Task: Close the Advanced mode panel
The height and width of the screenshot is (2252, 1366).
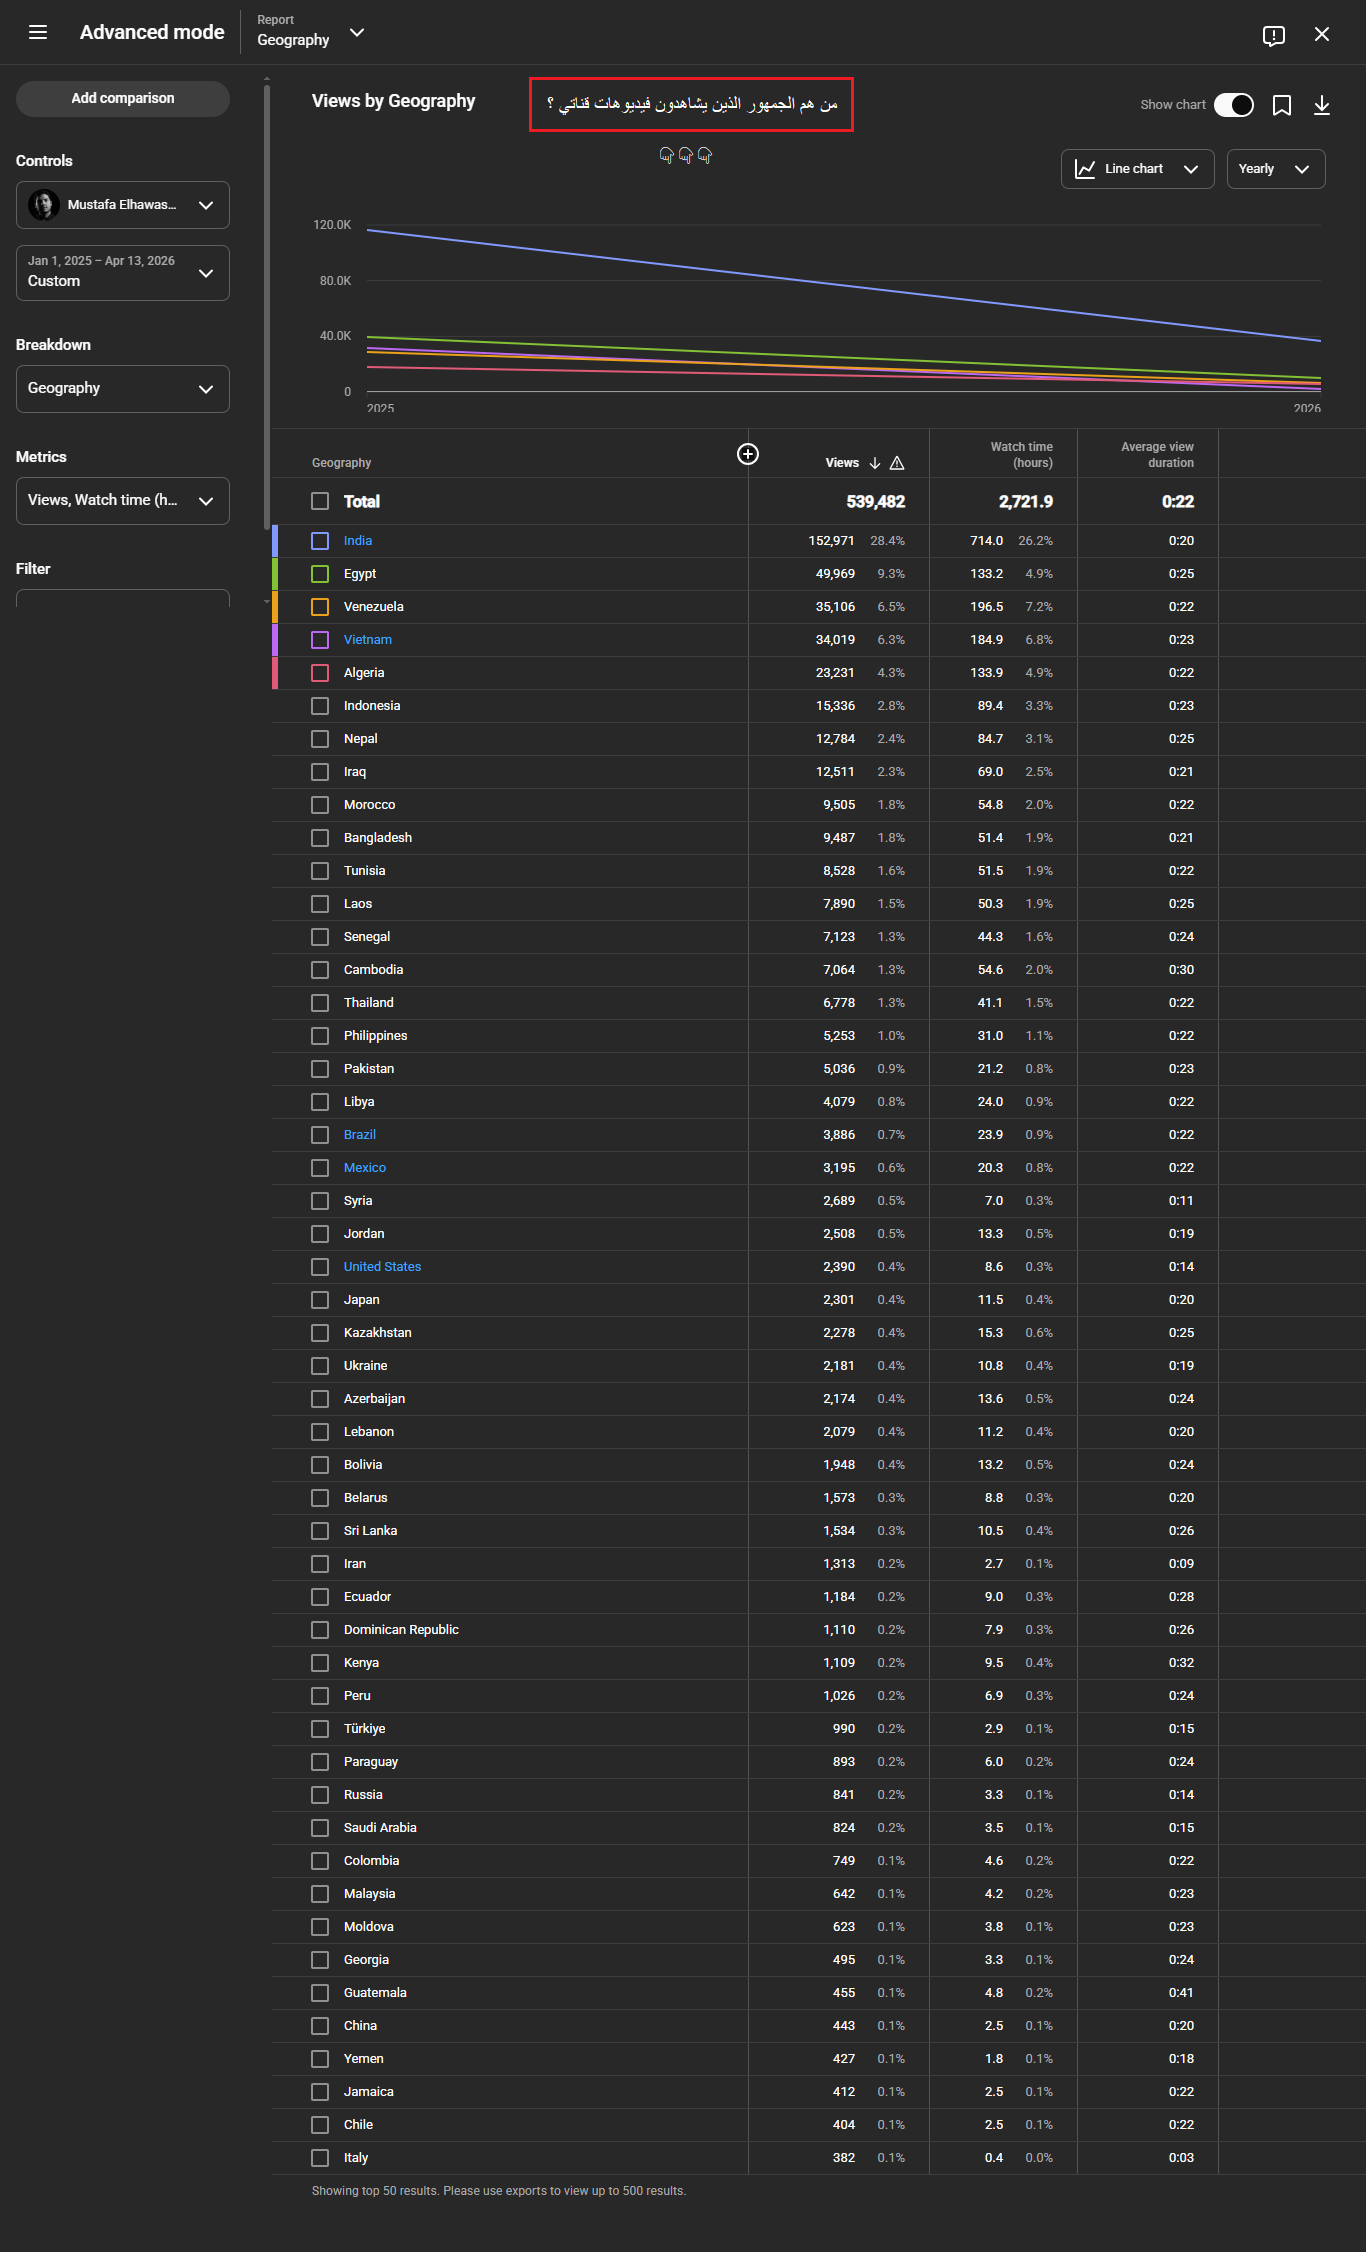Action: (1321, 35)
